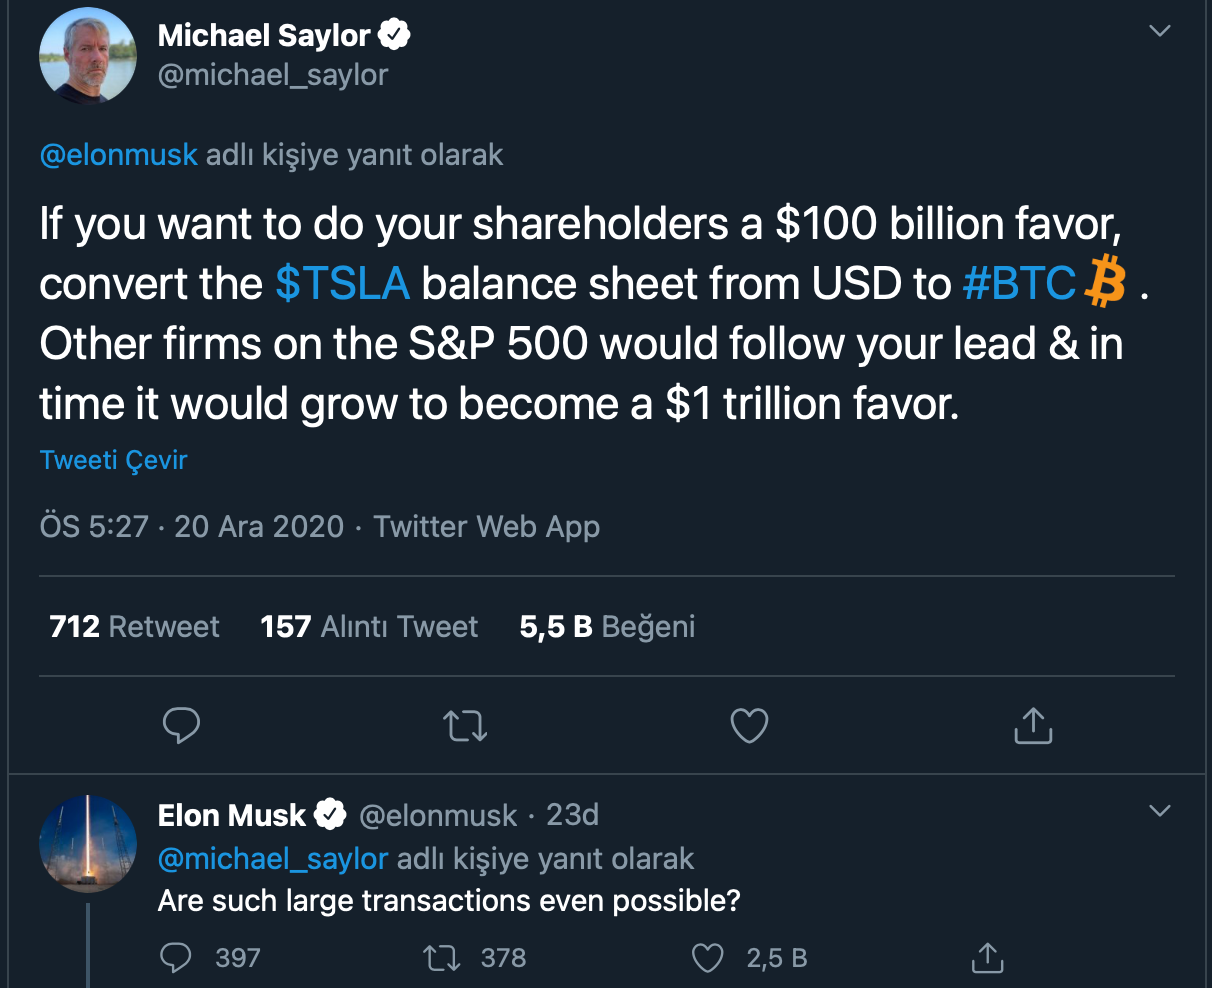View the 712 Retweet list
Image resolution: width=1212 pixels, height=988 pixels.
click(134, 627)
